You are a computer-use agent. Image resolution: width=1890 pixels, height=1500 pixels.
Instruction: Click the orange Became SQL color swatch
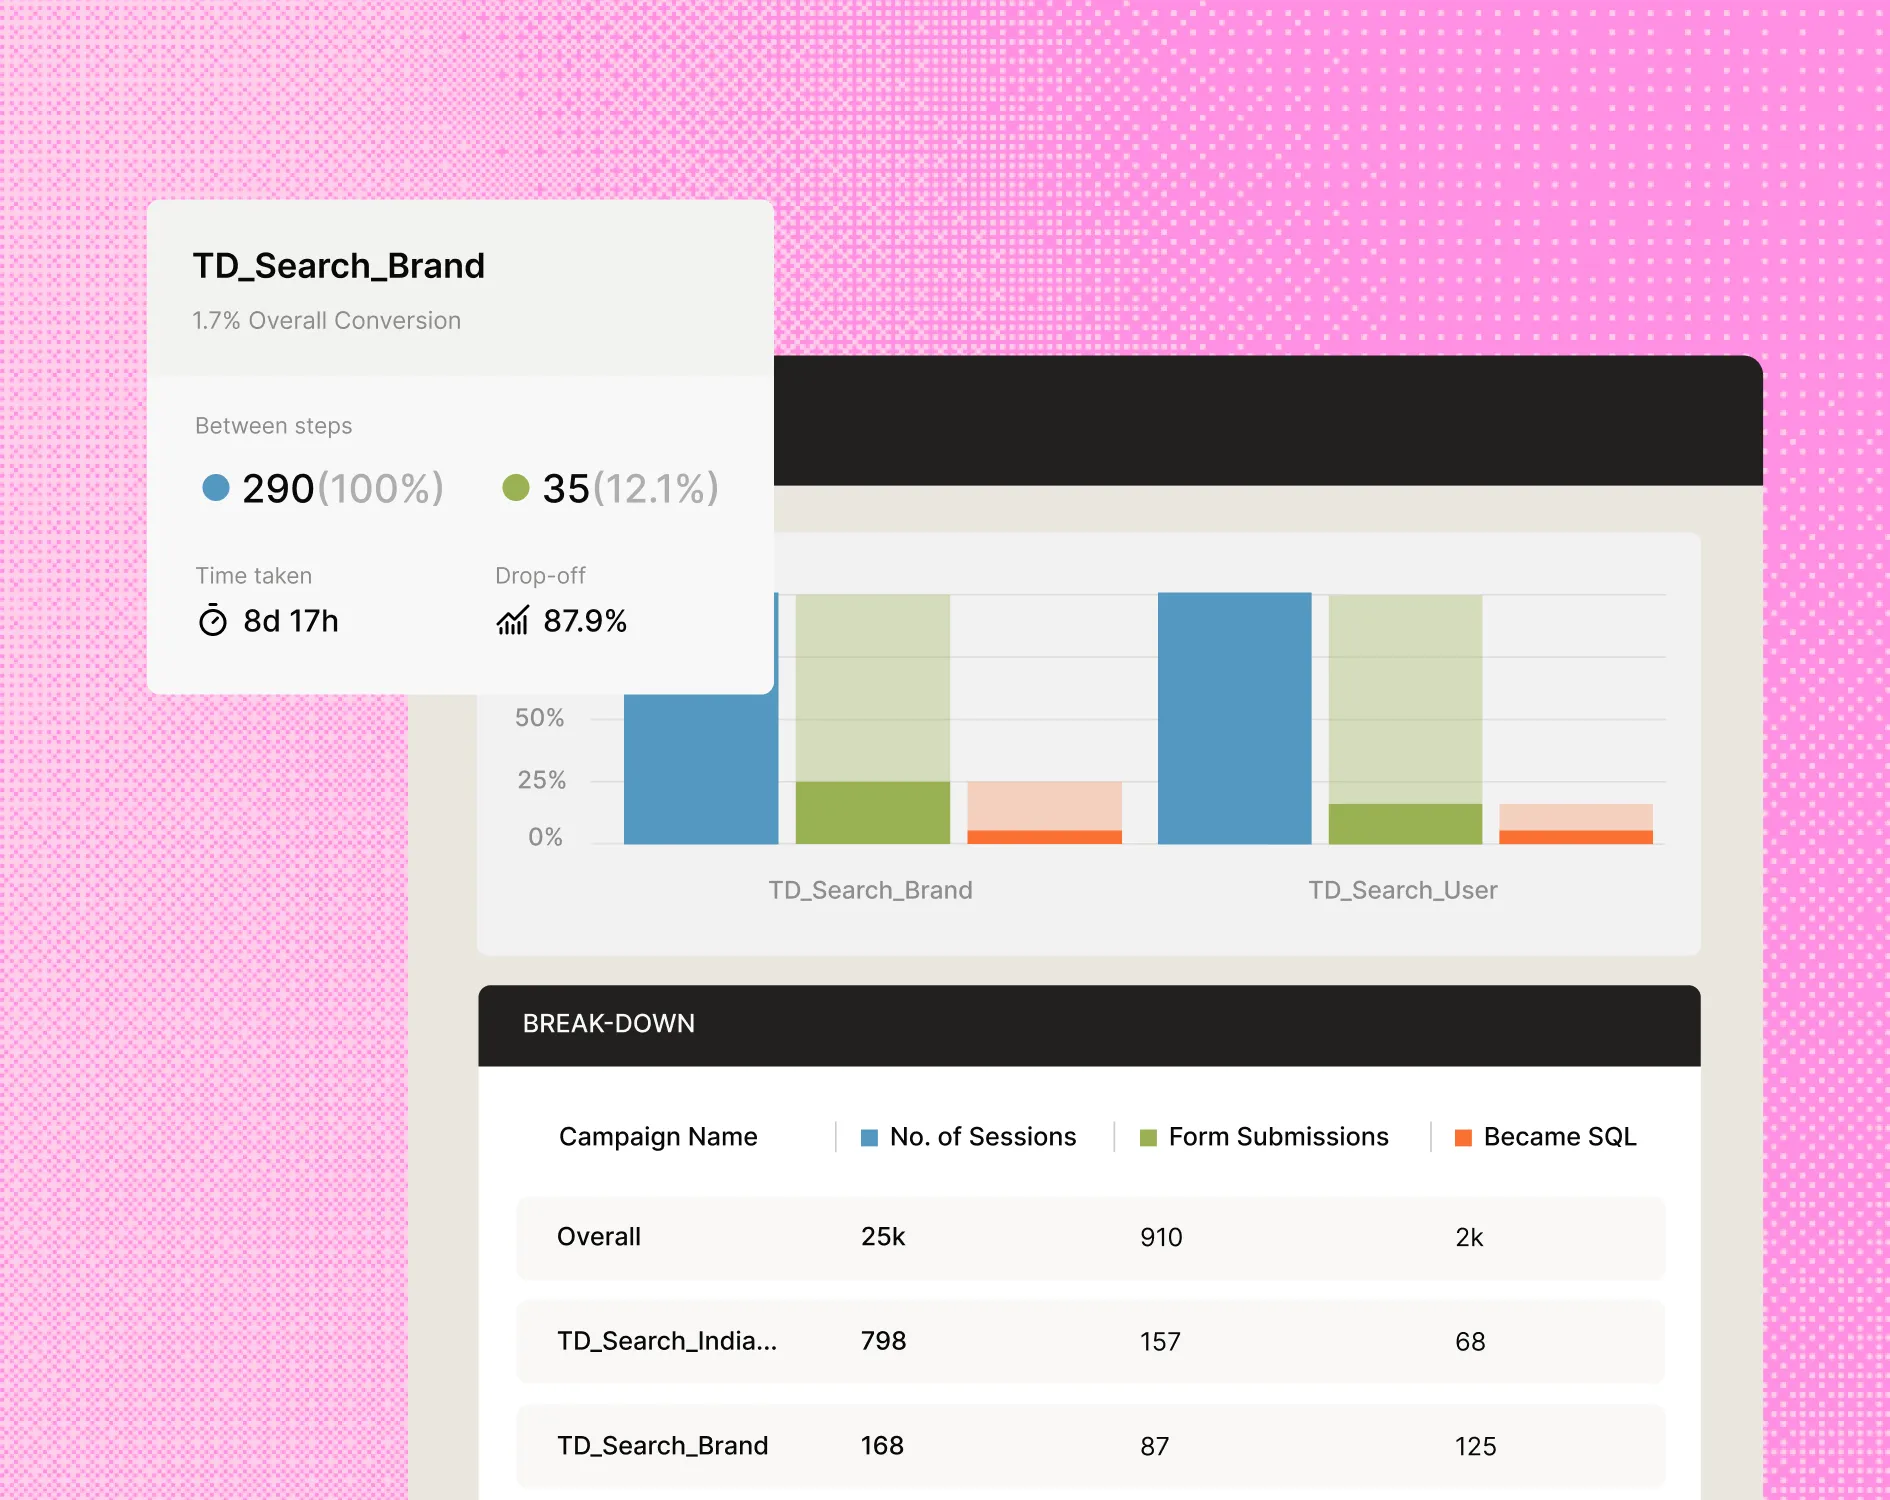click(1462, 1136)
